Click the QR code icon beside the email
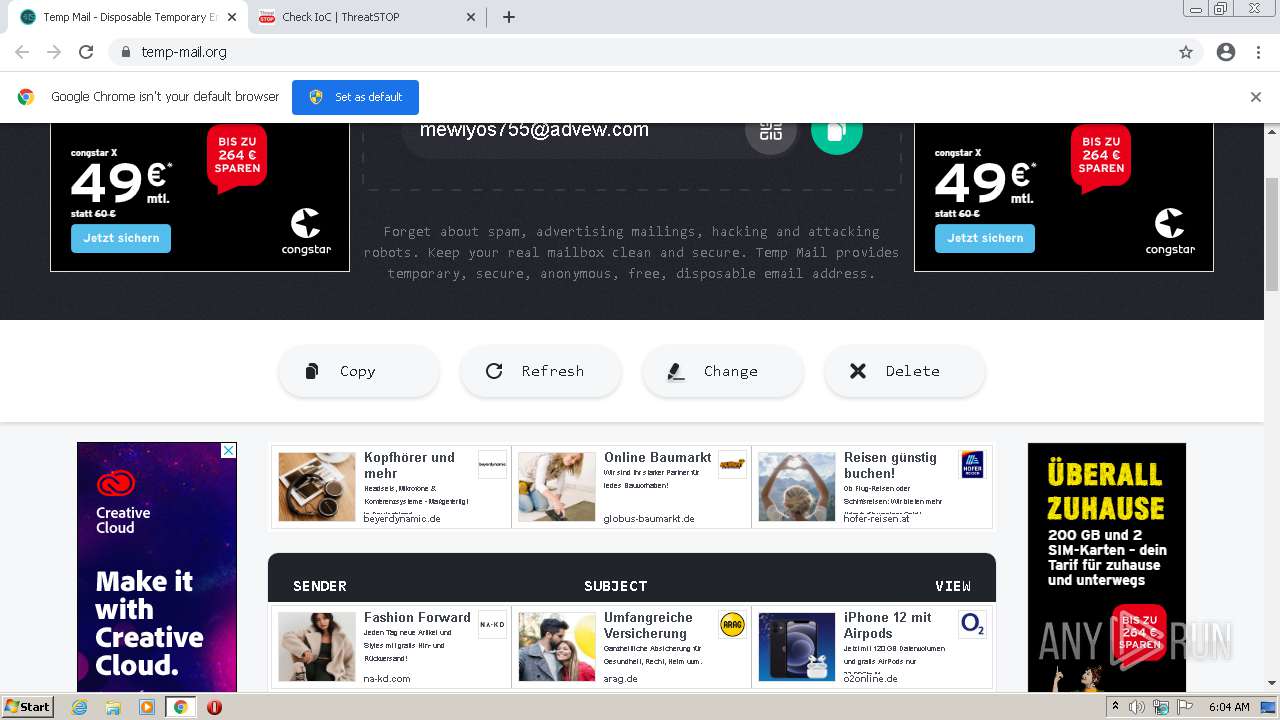 coord(770,131)
